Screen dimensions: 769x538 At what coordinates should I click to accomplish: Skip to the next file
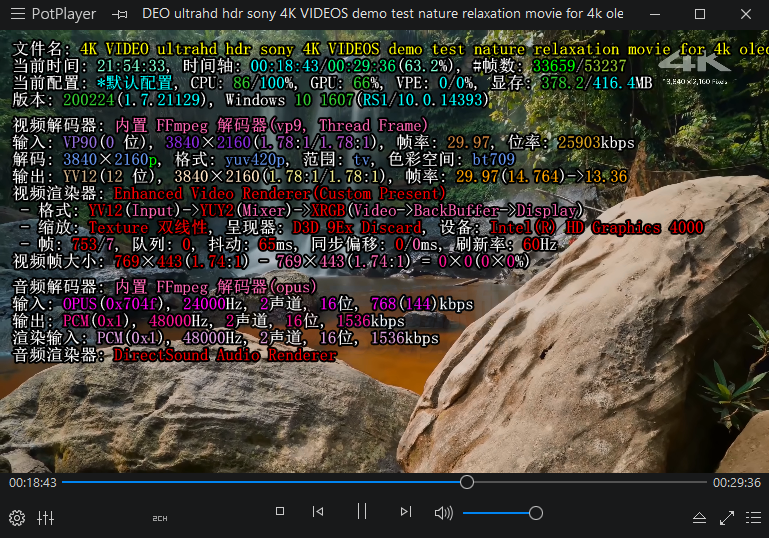[406, 512]
